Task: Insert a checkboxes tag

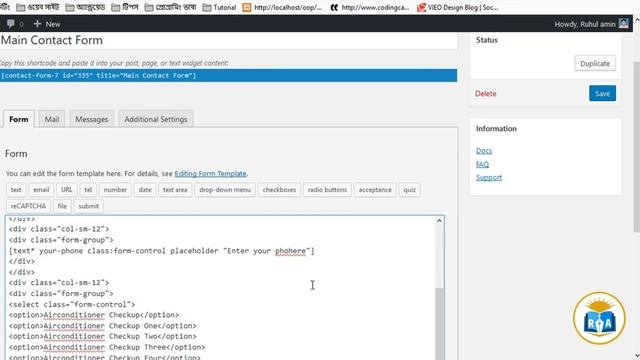Action: 279,190
